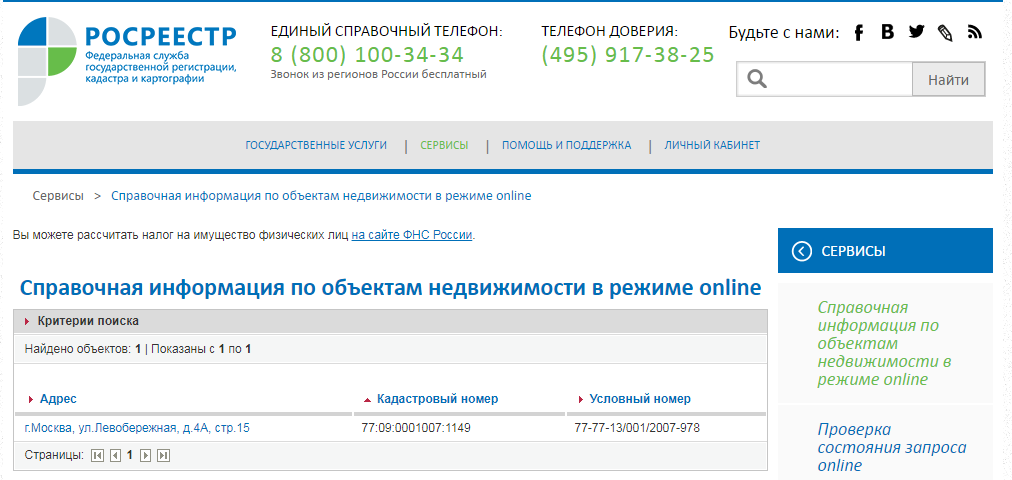Go to the previous results page
Screen dimensions: 1012x480
click(x=114, y=455)
